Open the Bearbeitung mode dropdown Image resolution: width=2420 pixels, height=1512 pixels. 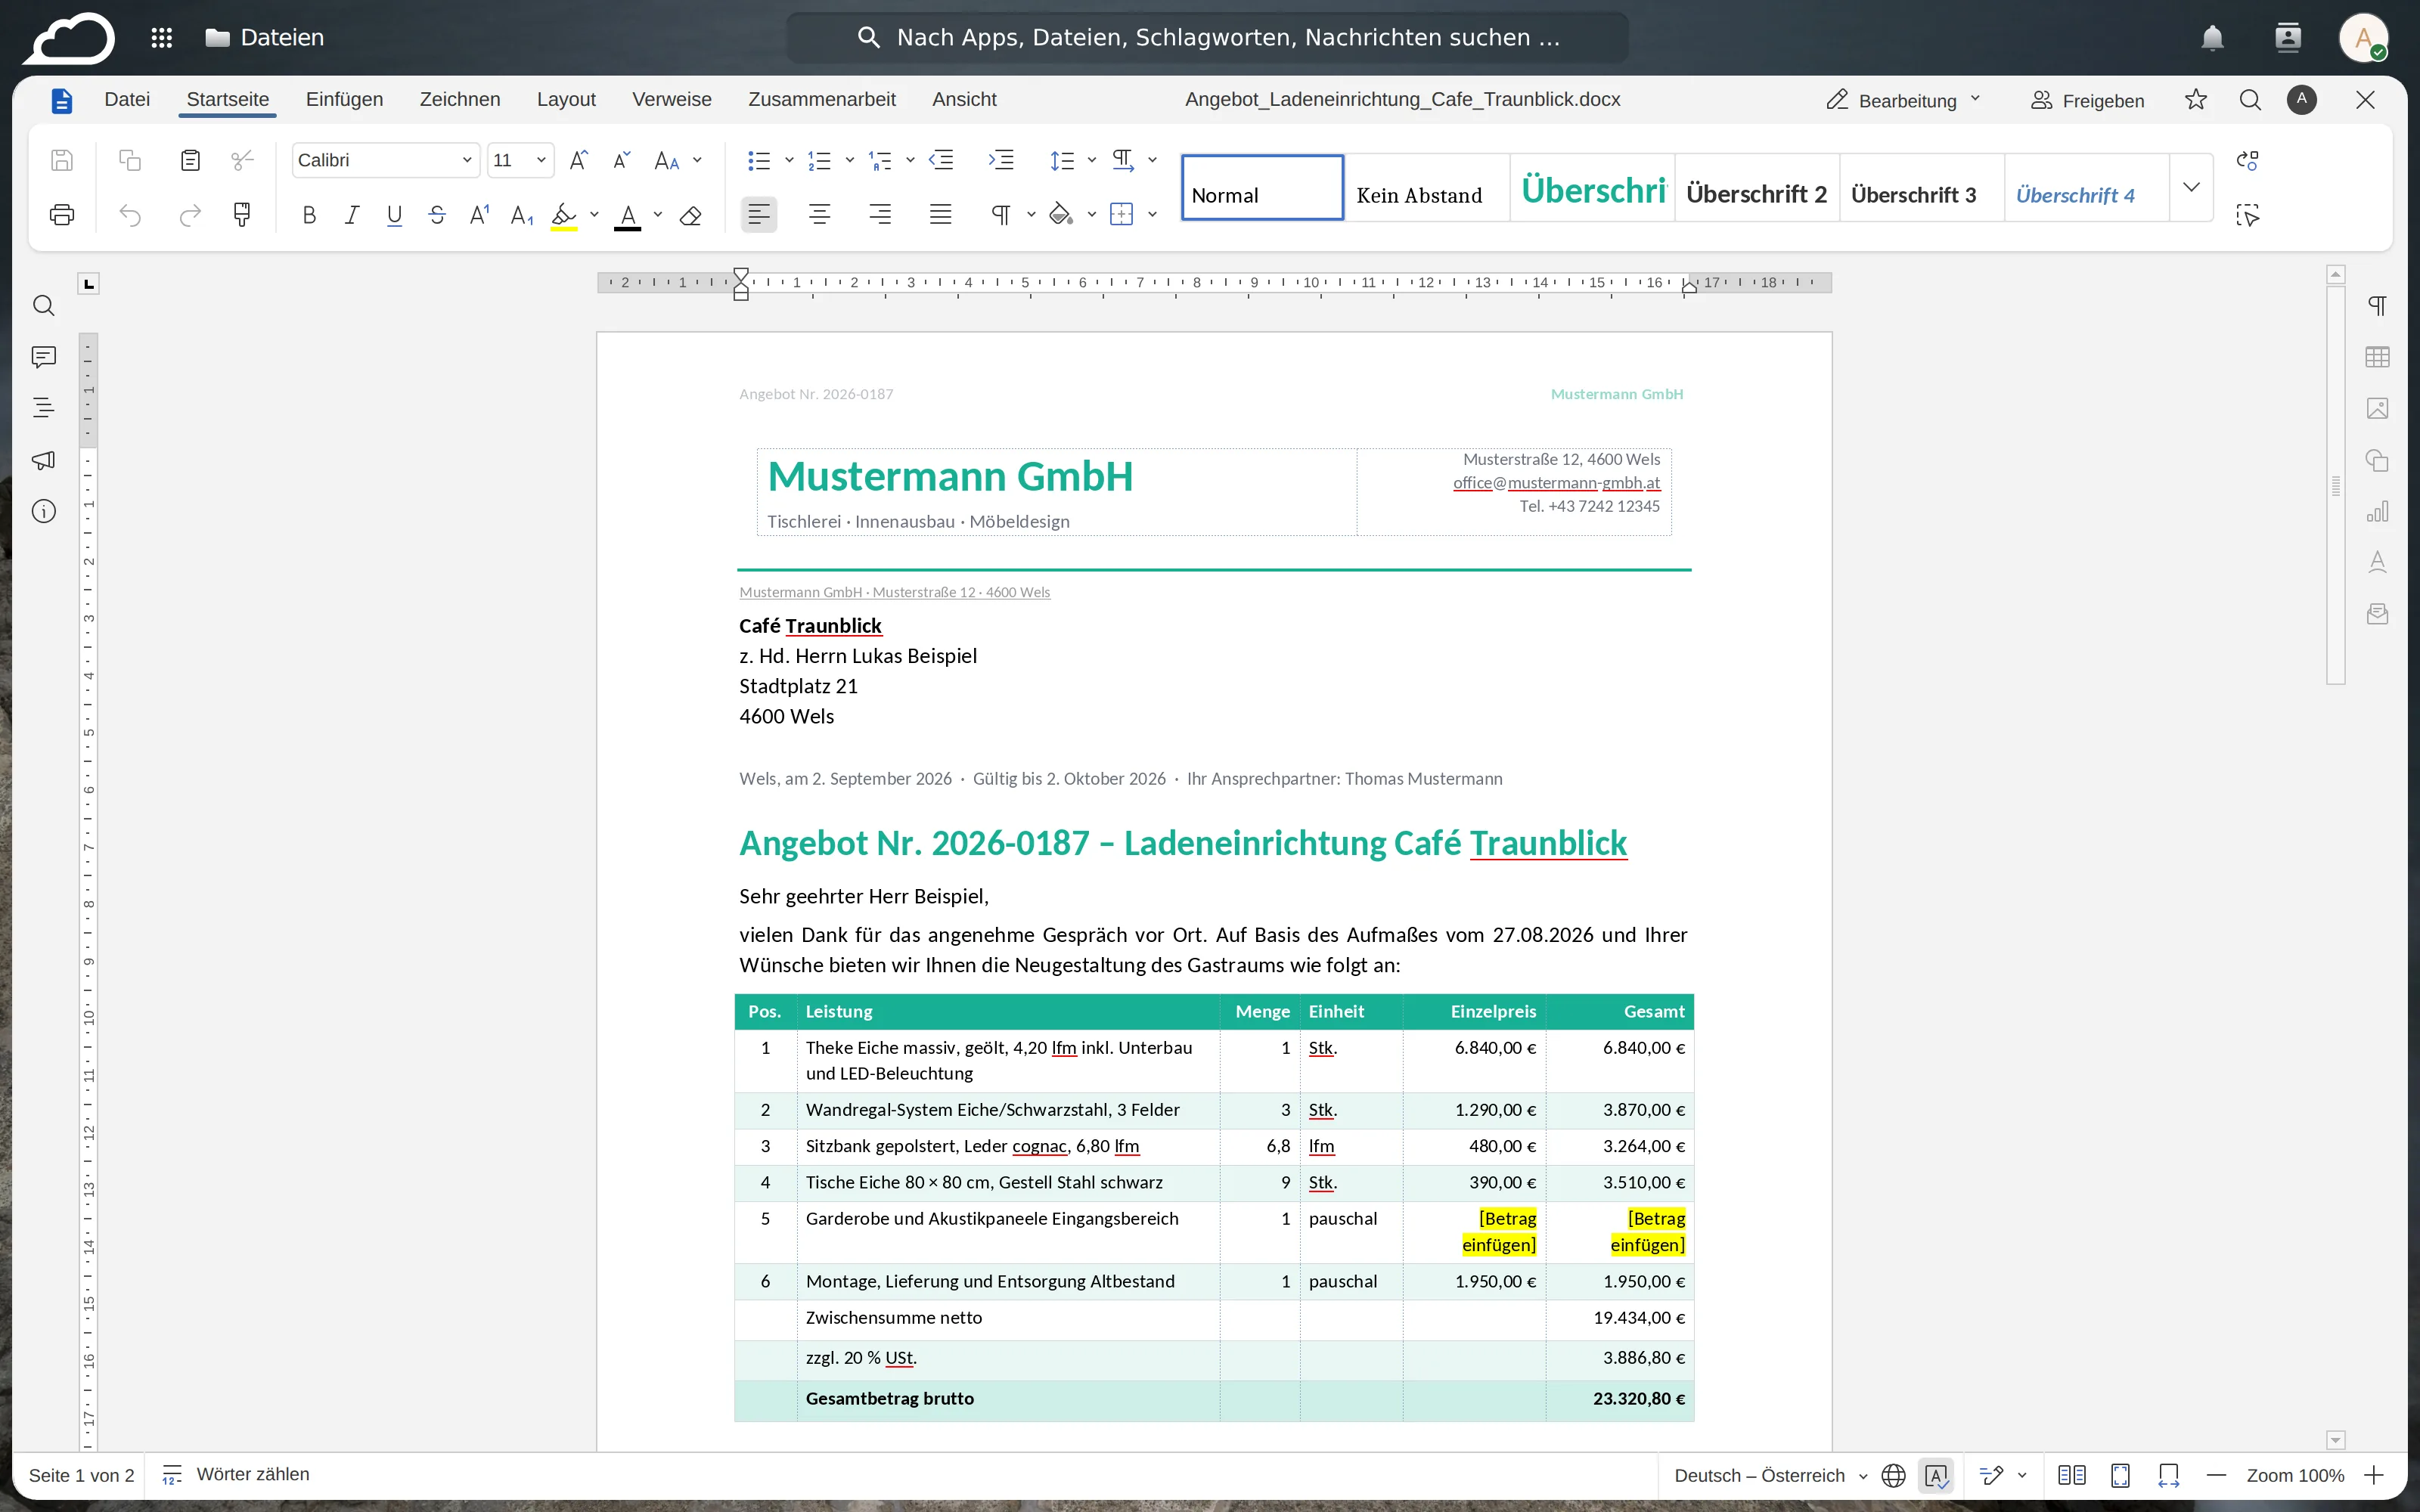tap(1903, 100)
